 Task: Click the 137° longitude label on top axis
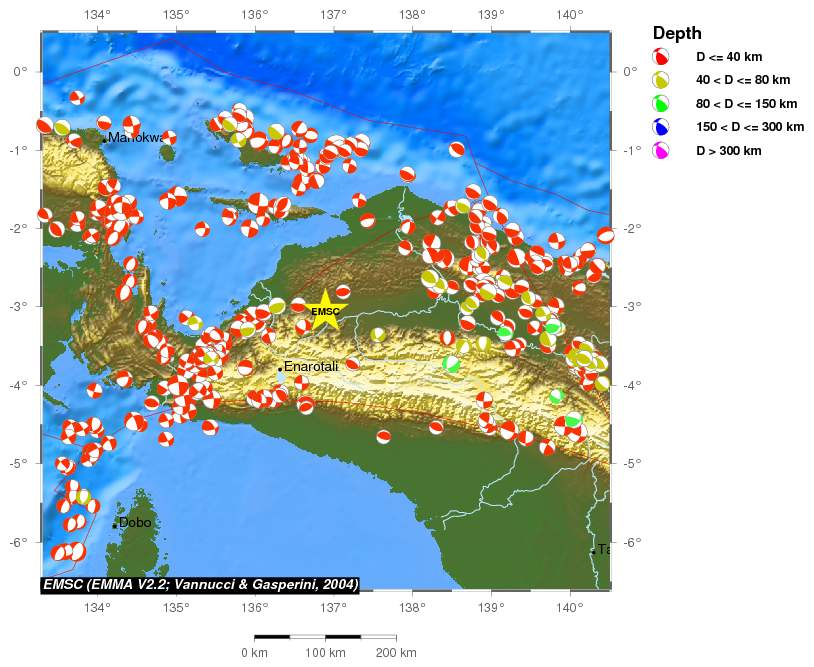[333, 14]
